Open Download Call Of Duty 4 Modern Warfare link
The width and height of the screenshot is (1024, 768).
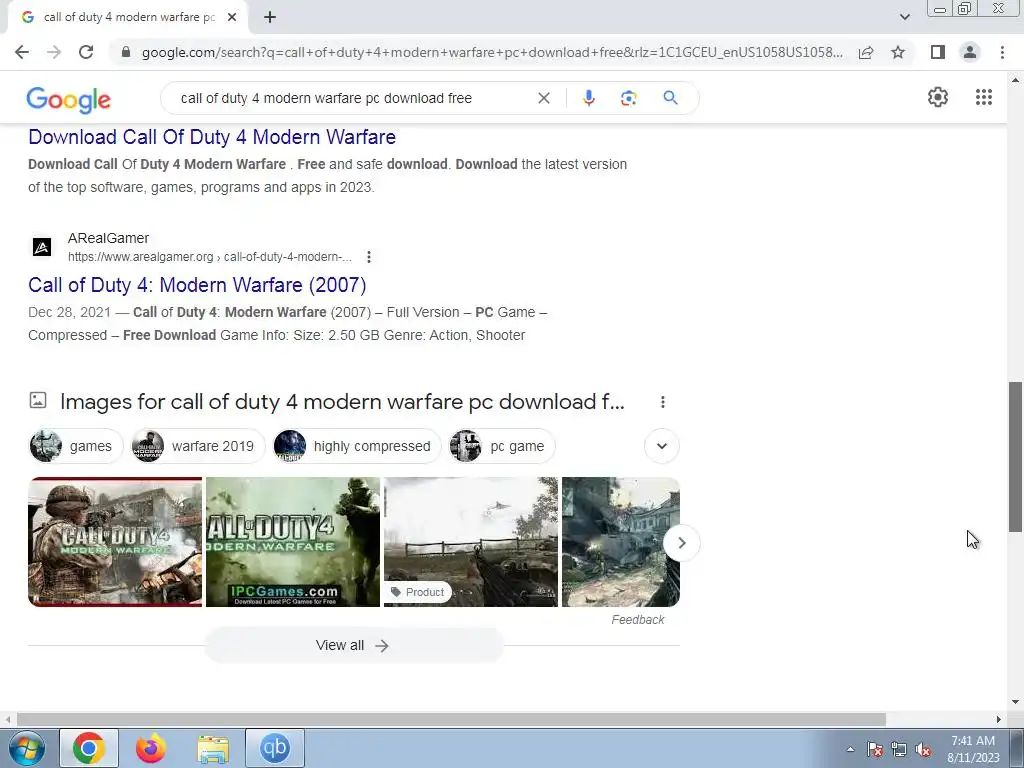click(x=212, y=137)
